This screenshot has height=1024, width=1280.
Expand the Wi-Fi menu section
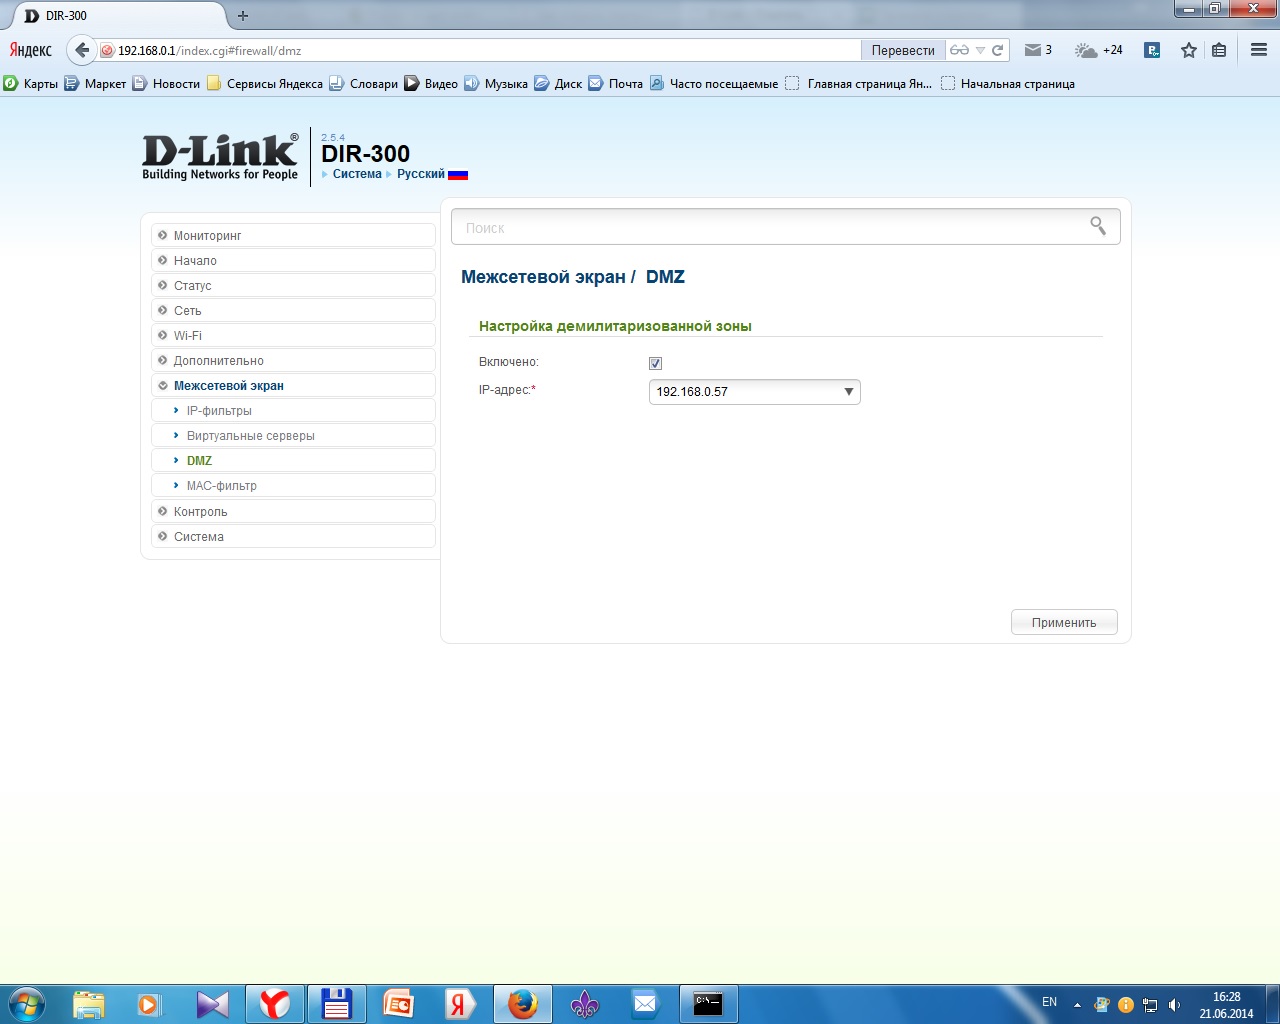(x=293, y=335)
